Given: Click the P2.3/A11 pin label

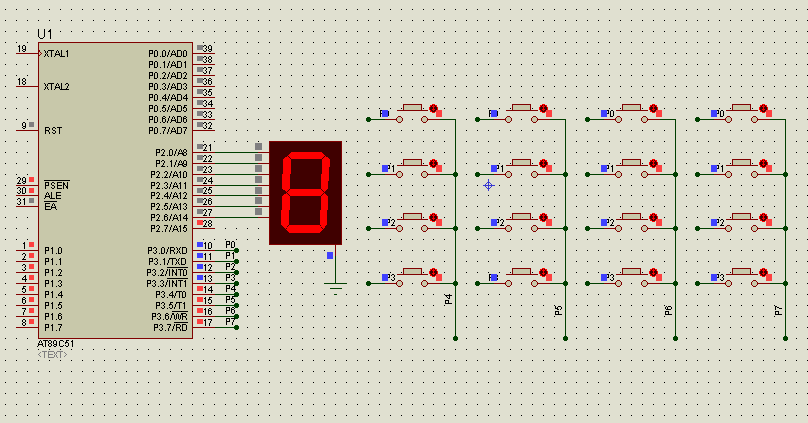Looking at the screenshot, I should tap(169, 185).
